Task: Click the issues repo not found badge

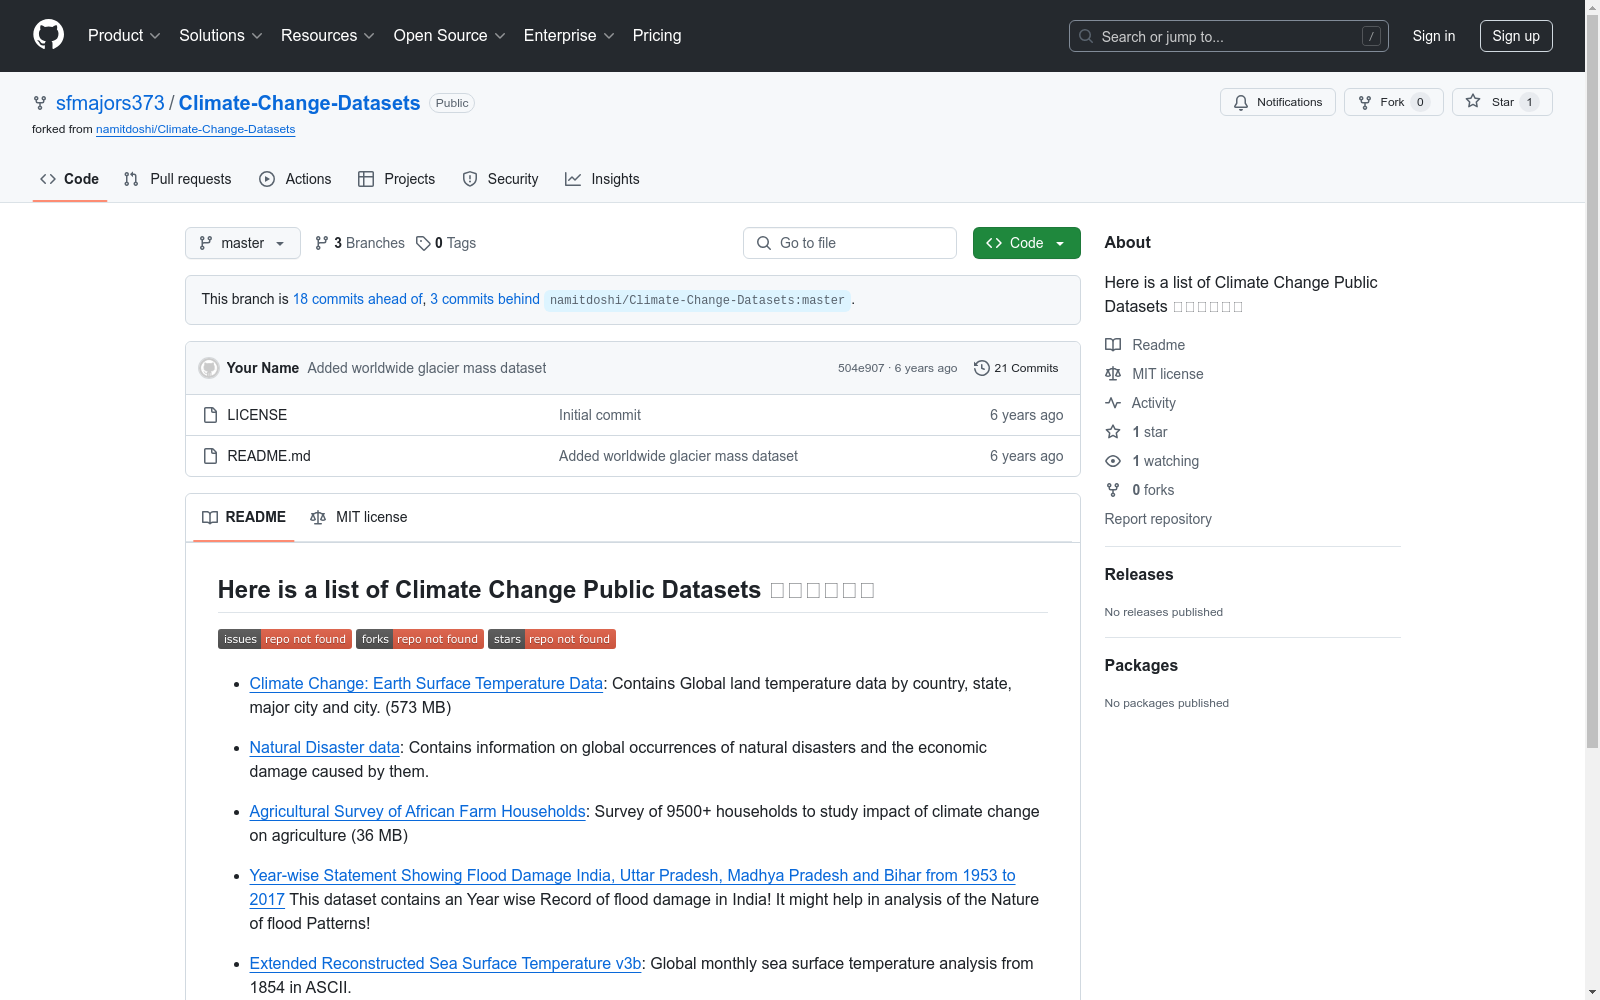Action: pos(285,639)
